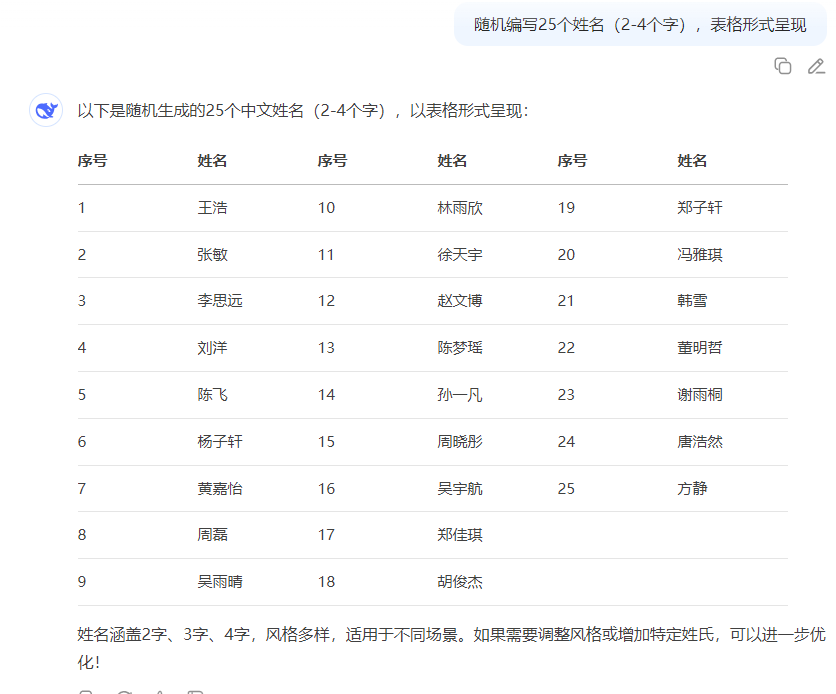The width and height of the screenshot is (836, 694).
Task: Select the name cell 谢雨桐
Action: 700,395
